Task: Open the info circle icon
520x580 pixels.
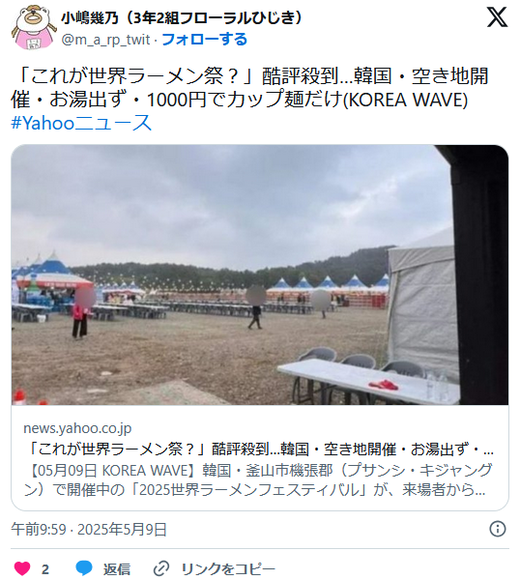Action: [497, 529]
